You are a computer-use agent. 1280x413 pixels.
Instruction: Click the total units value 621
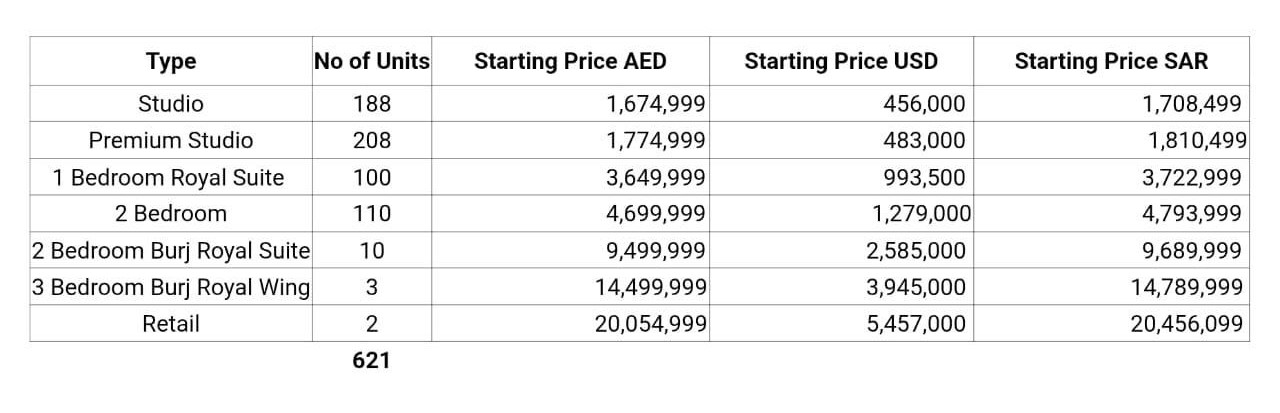coord(371,361)
